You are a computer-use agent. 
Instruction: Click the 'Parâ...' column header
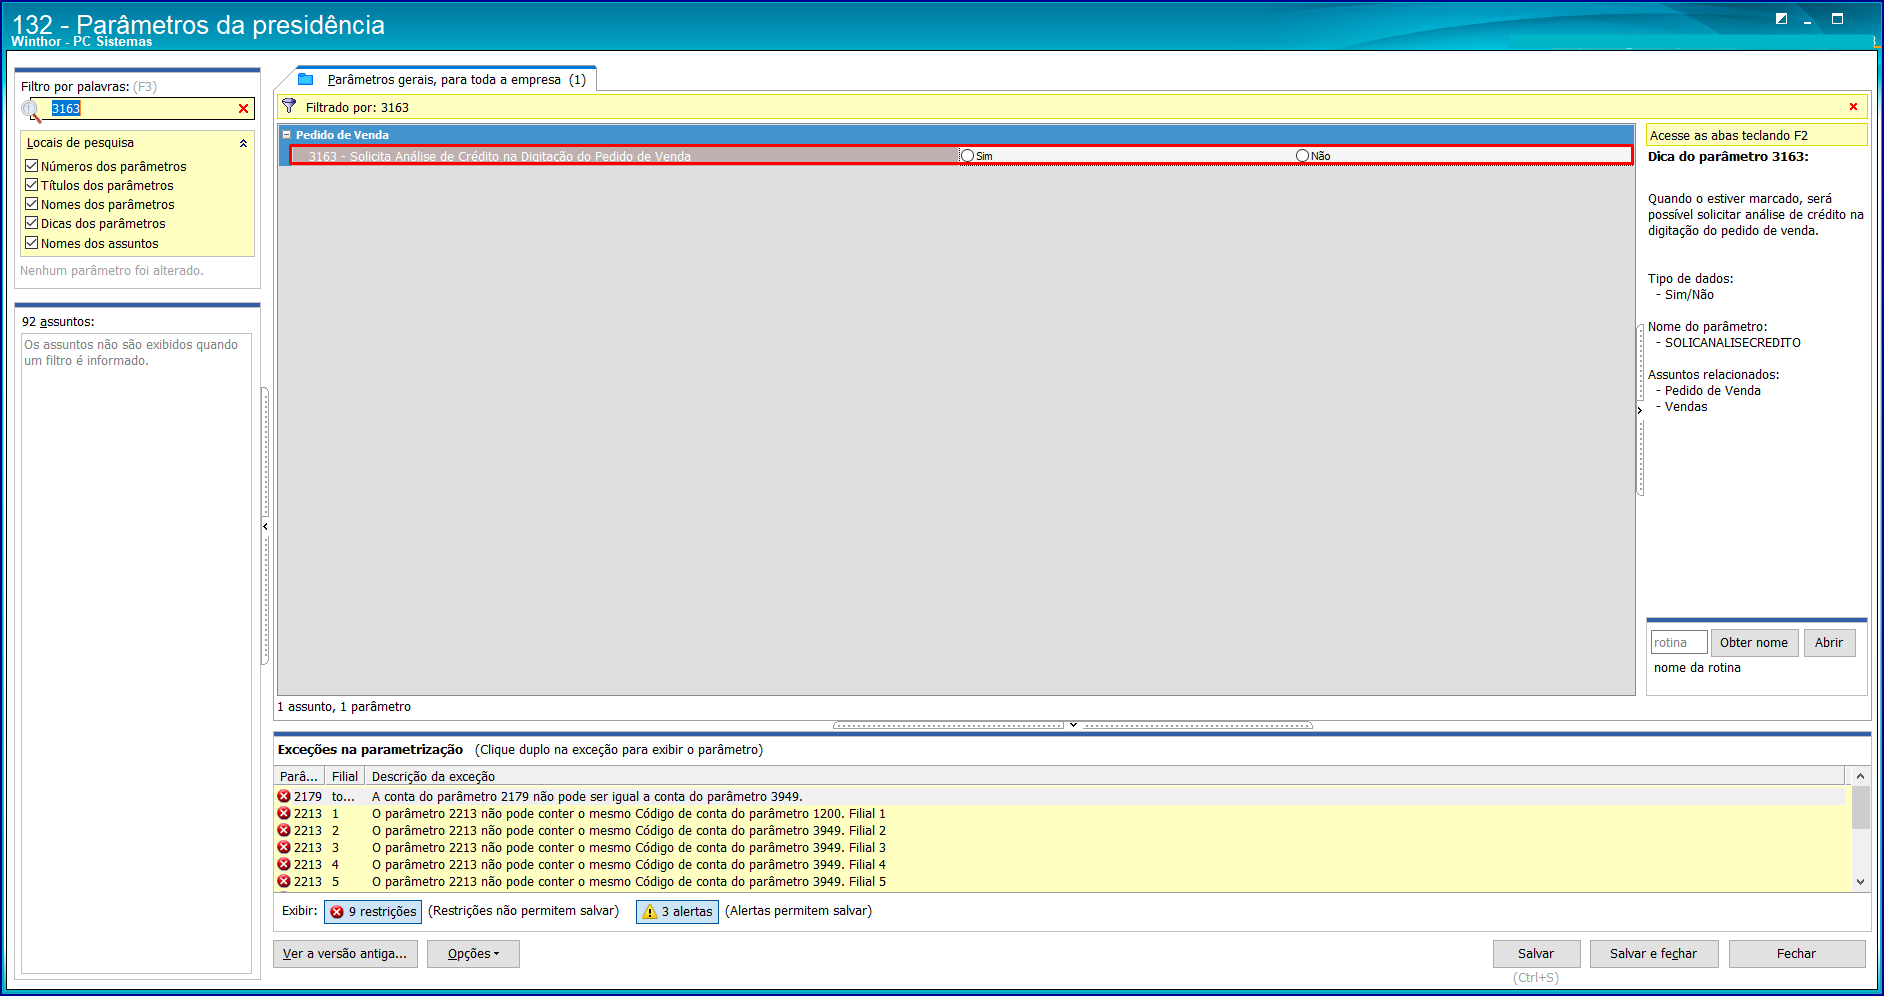tap(299, 777)
